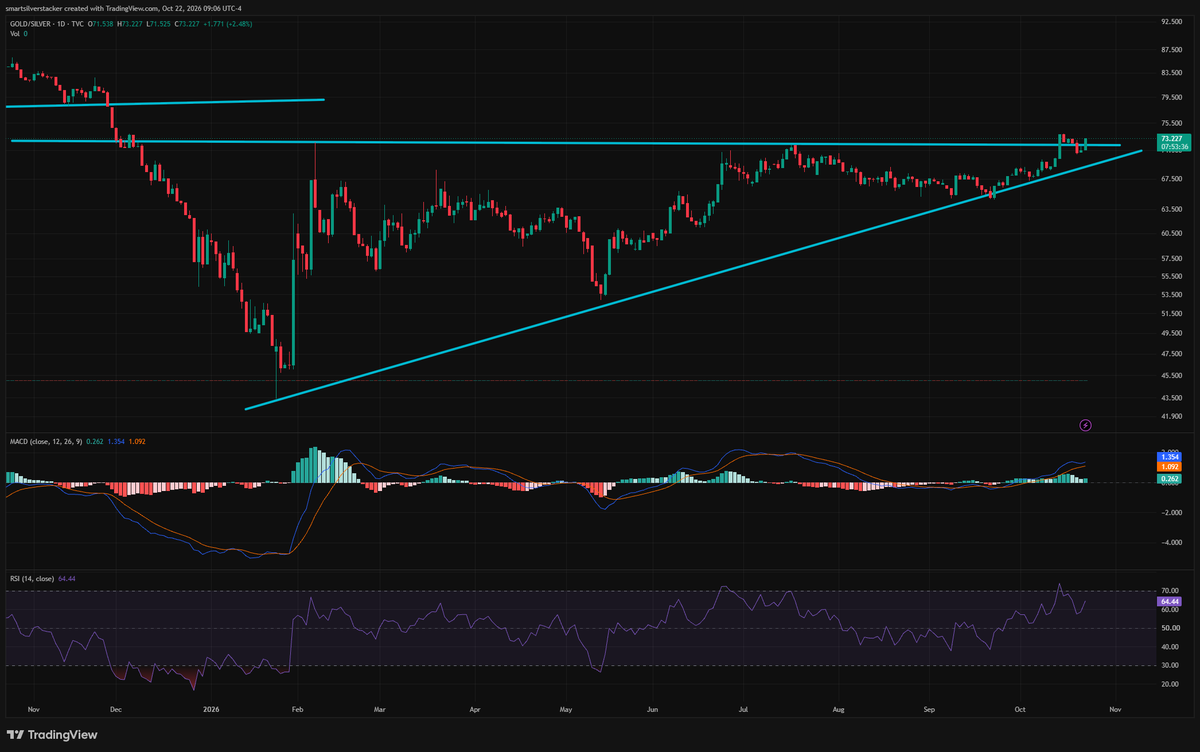Click the Jul label on the time axis

pyautogui.click(x=744, y=709)
